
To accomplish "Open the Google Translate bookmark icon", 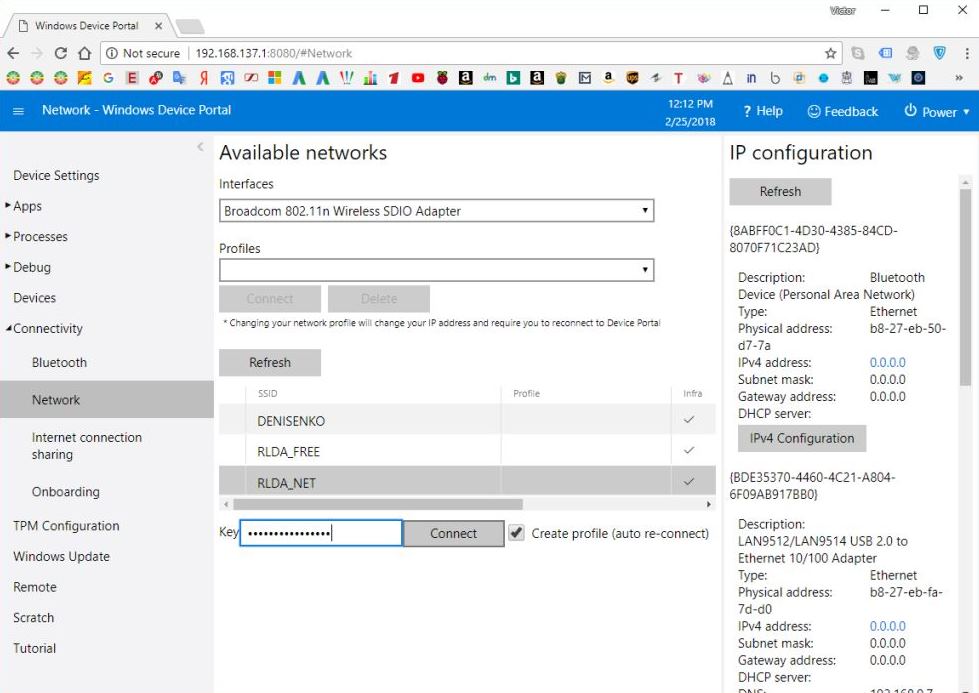I will [x=179, y=78].
